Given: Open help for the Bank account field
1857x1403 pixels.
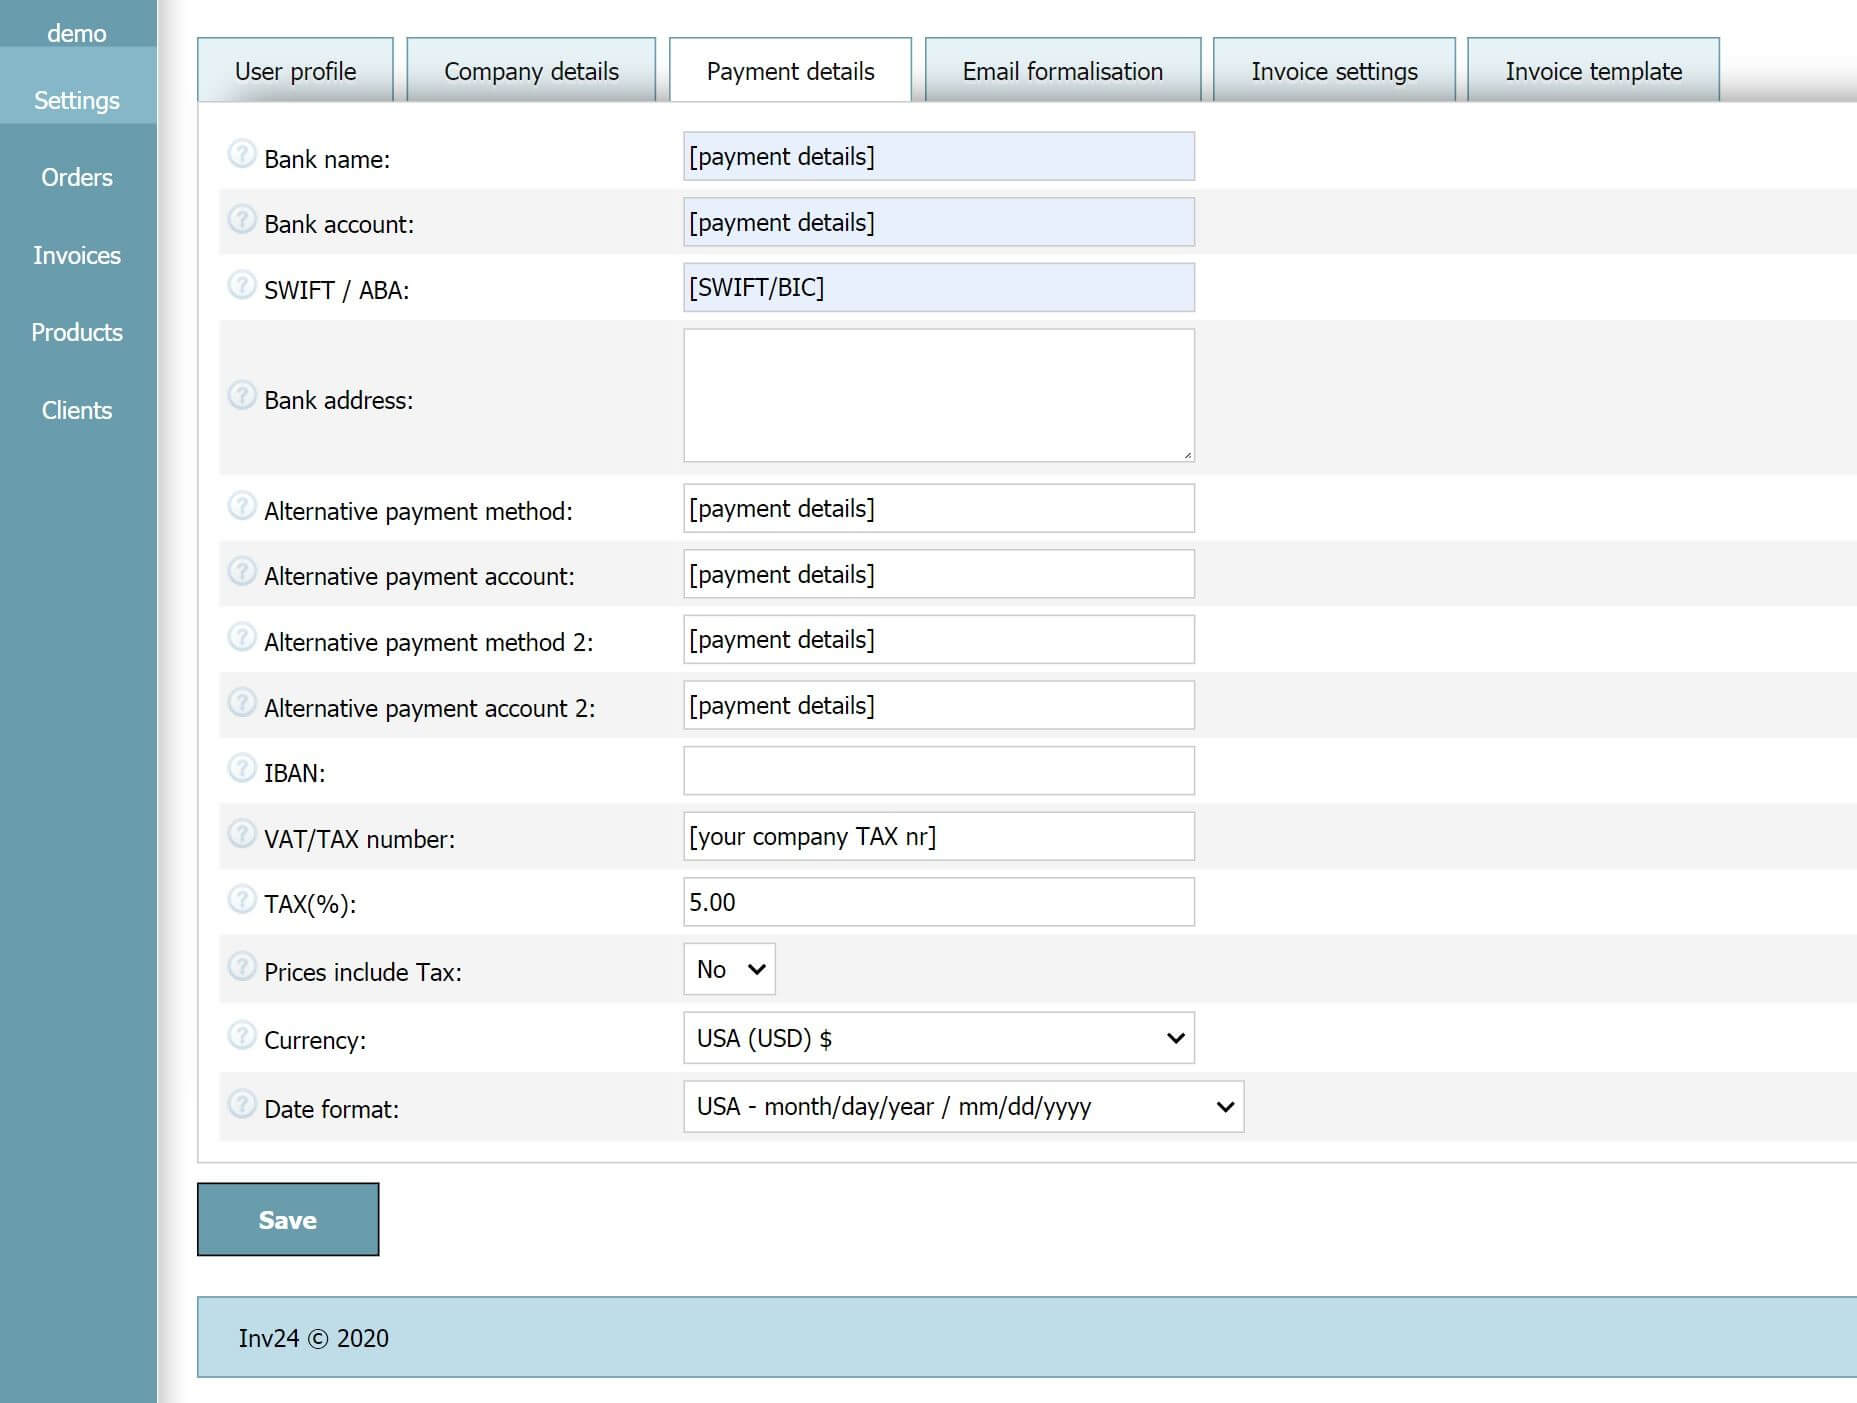Looking at the screenshot, I should (242, 220).
